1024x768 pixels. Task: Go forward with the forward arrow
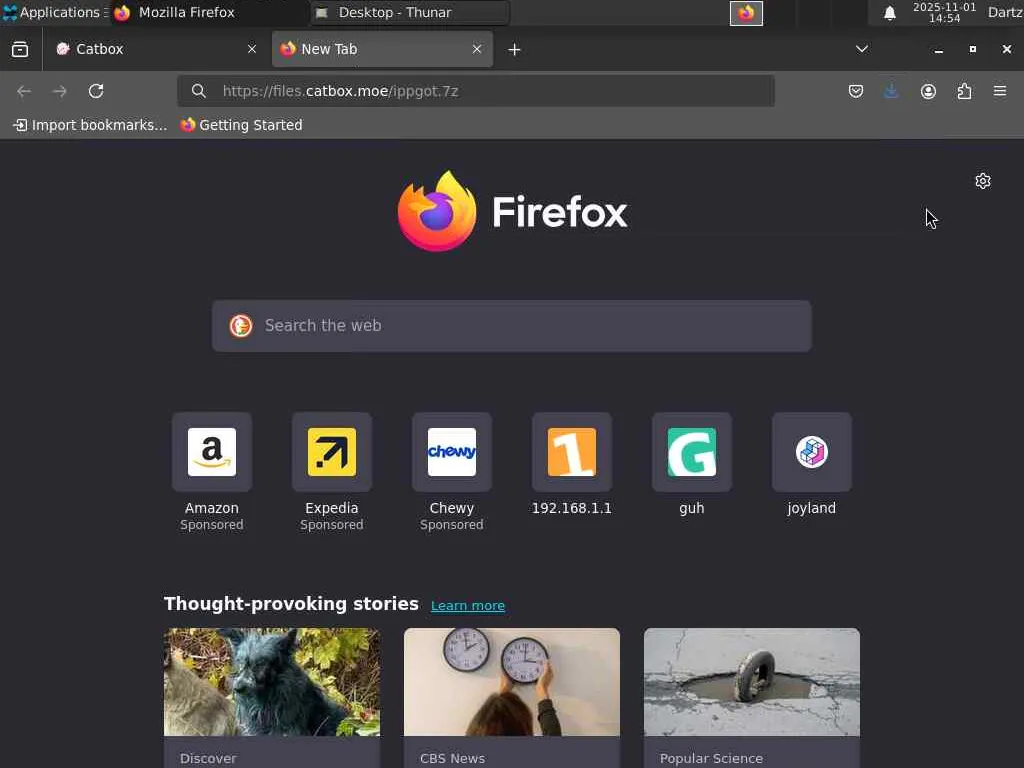coord(59,91)
